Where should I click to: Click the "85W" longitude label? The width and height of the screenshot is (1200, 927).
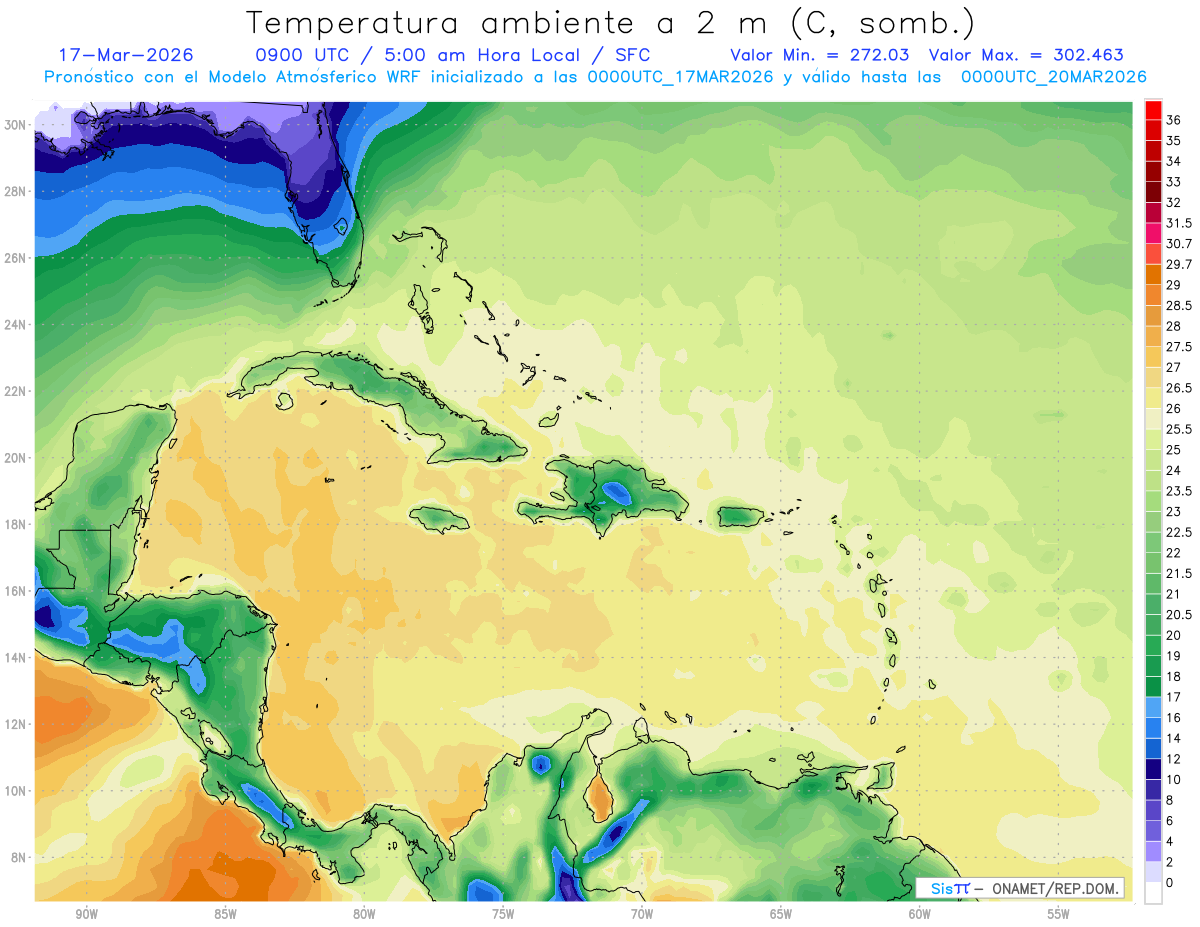pos(225,914)
